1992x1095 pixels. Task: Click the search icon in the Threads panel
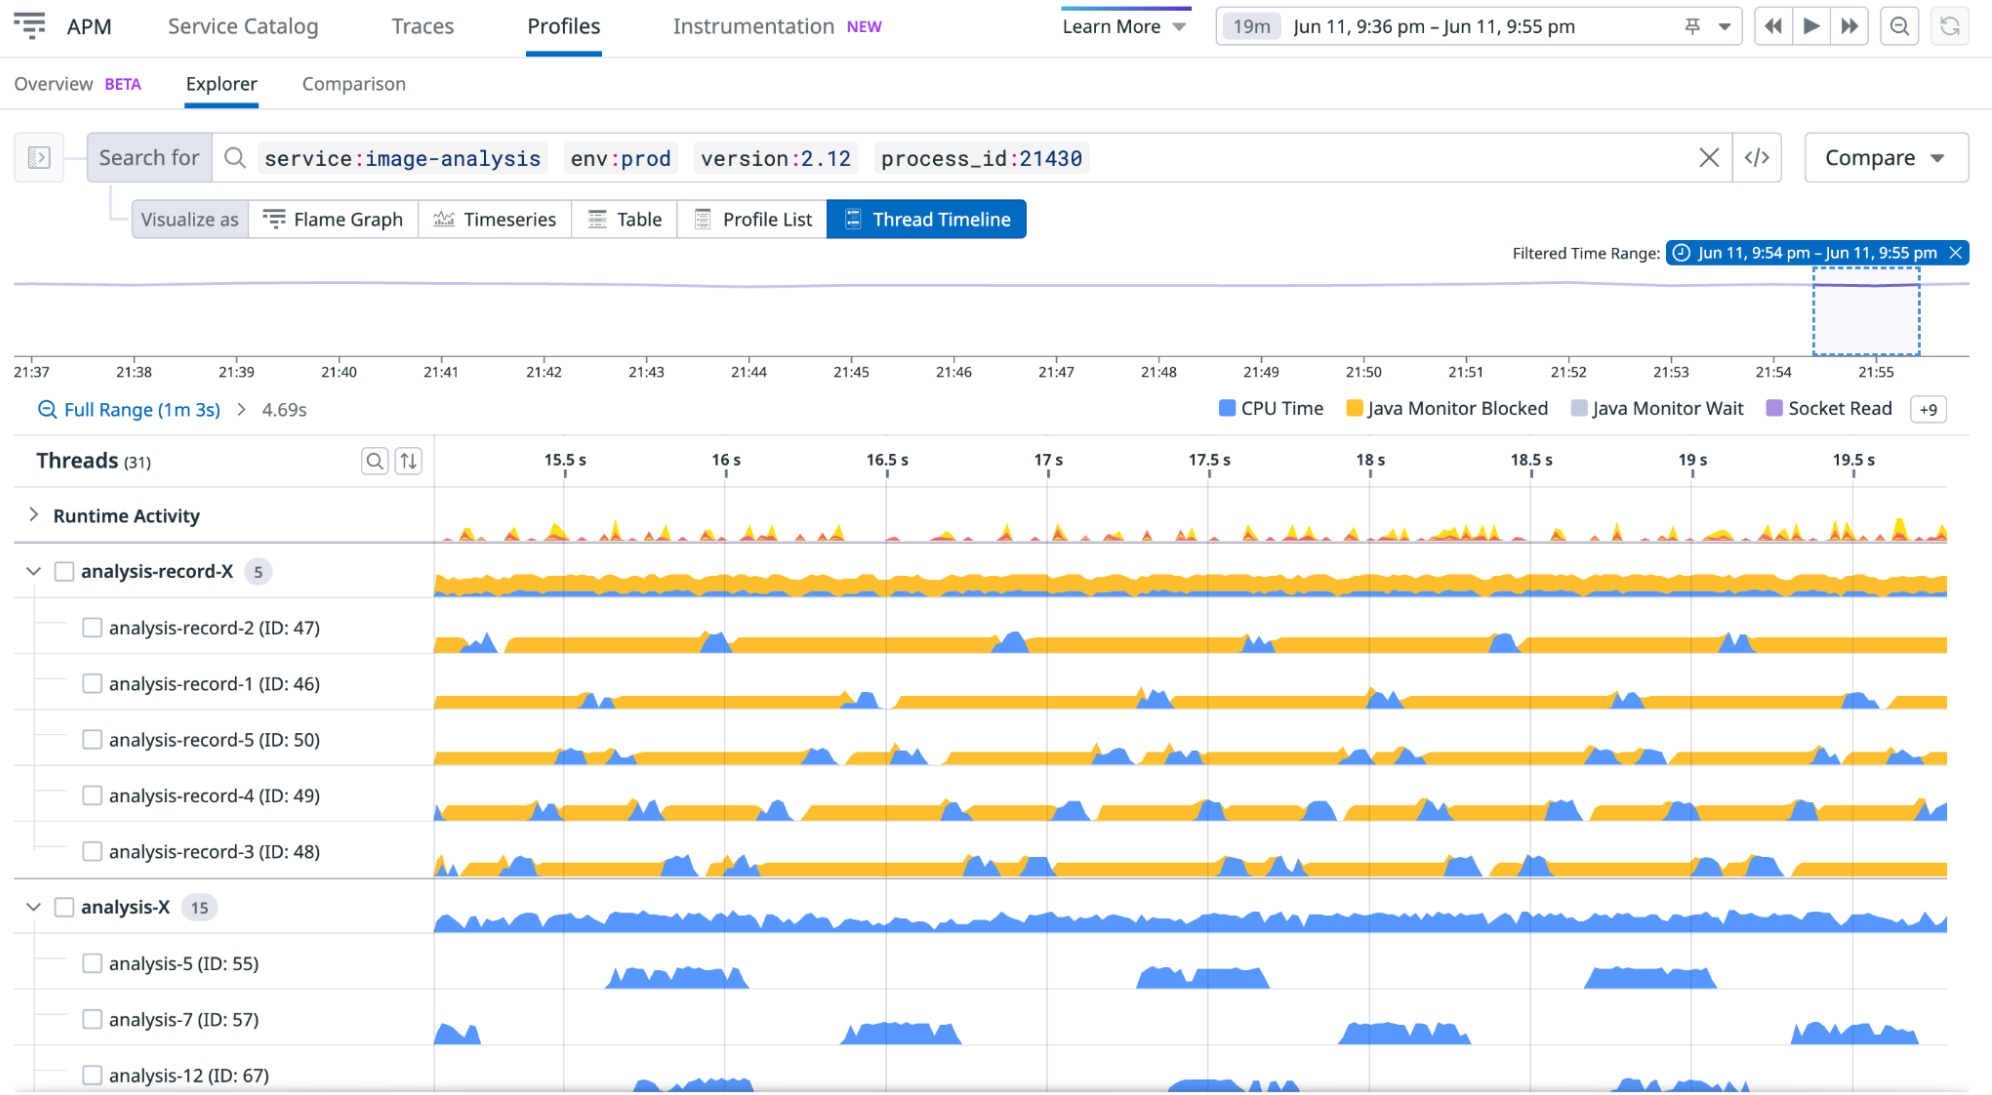(375, 461)
